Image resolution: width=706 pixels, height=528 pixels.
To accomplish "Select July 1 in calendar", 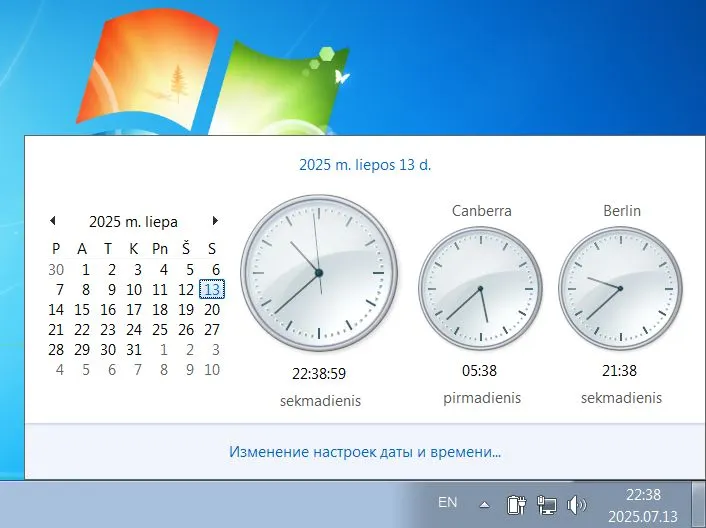I will (85, 270).
